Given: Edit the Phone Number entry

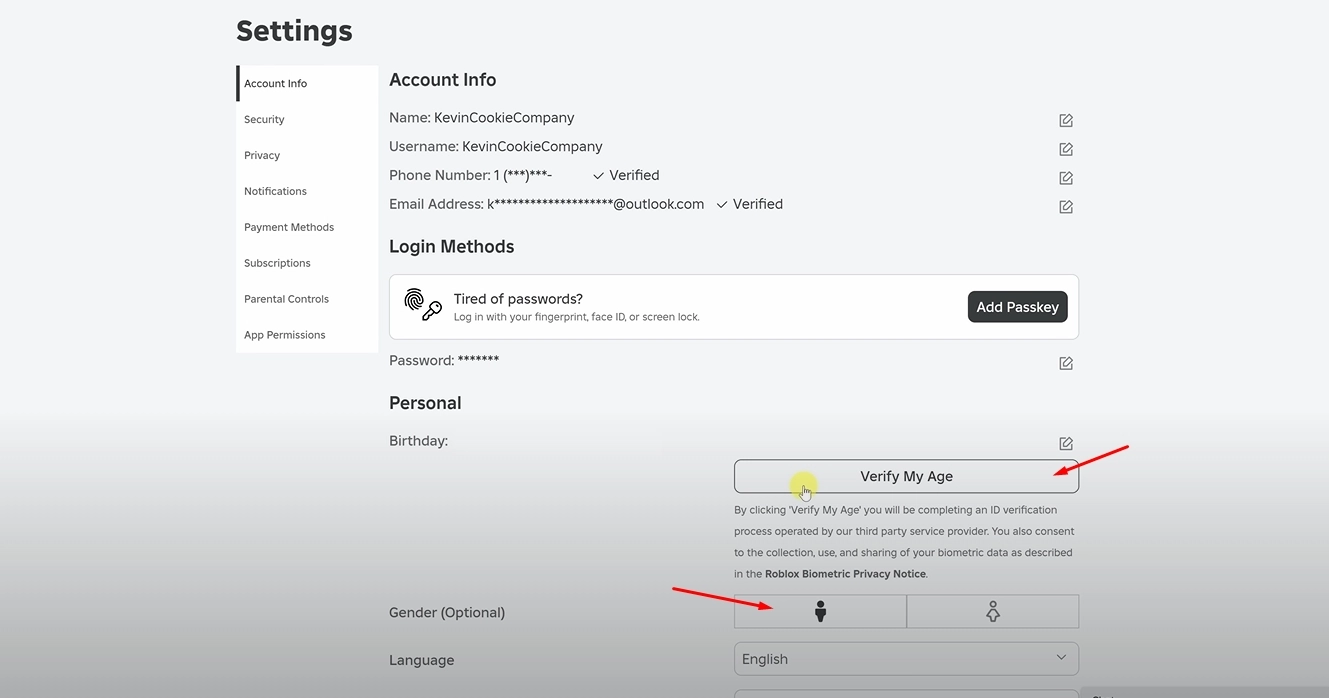Looking at the screenshot, I should coord(1065,177).
